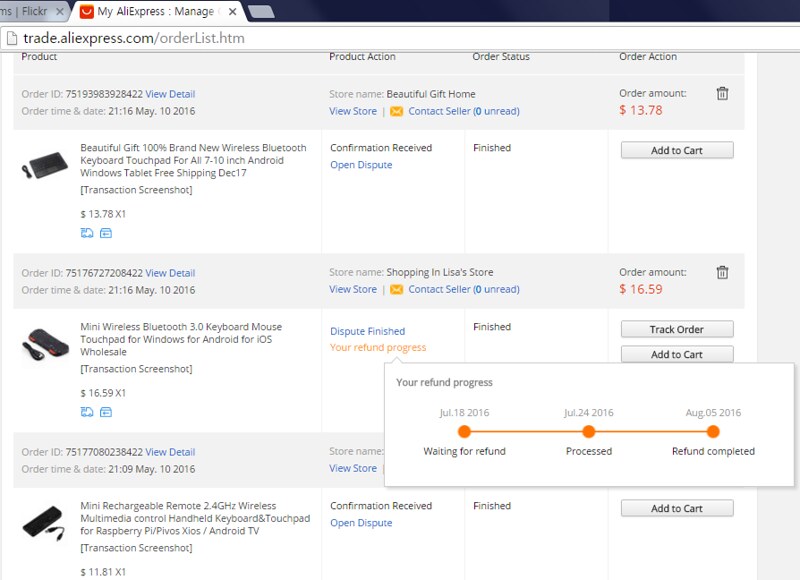The image size is (800, 580).
Task: Click Finished status of Mini Rechargeable Remote
Action: (x=492, y=506)
